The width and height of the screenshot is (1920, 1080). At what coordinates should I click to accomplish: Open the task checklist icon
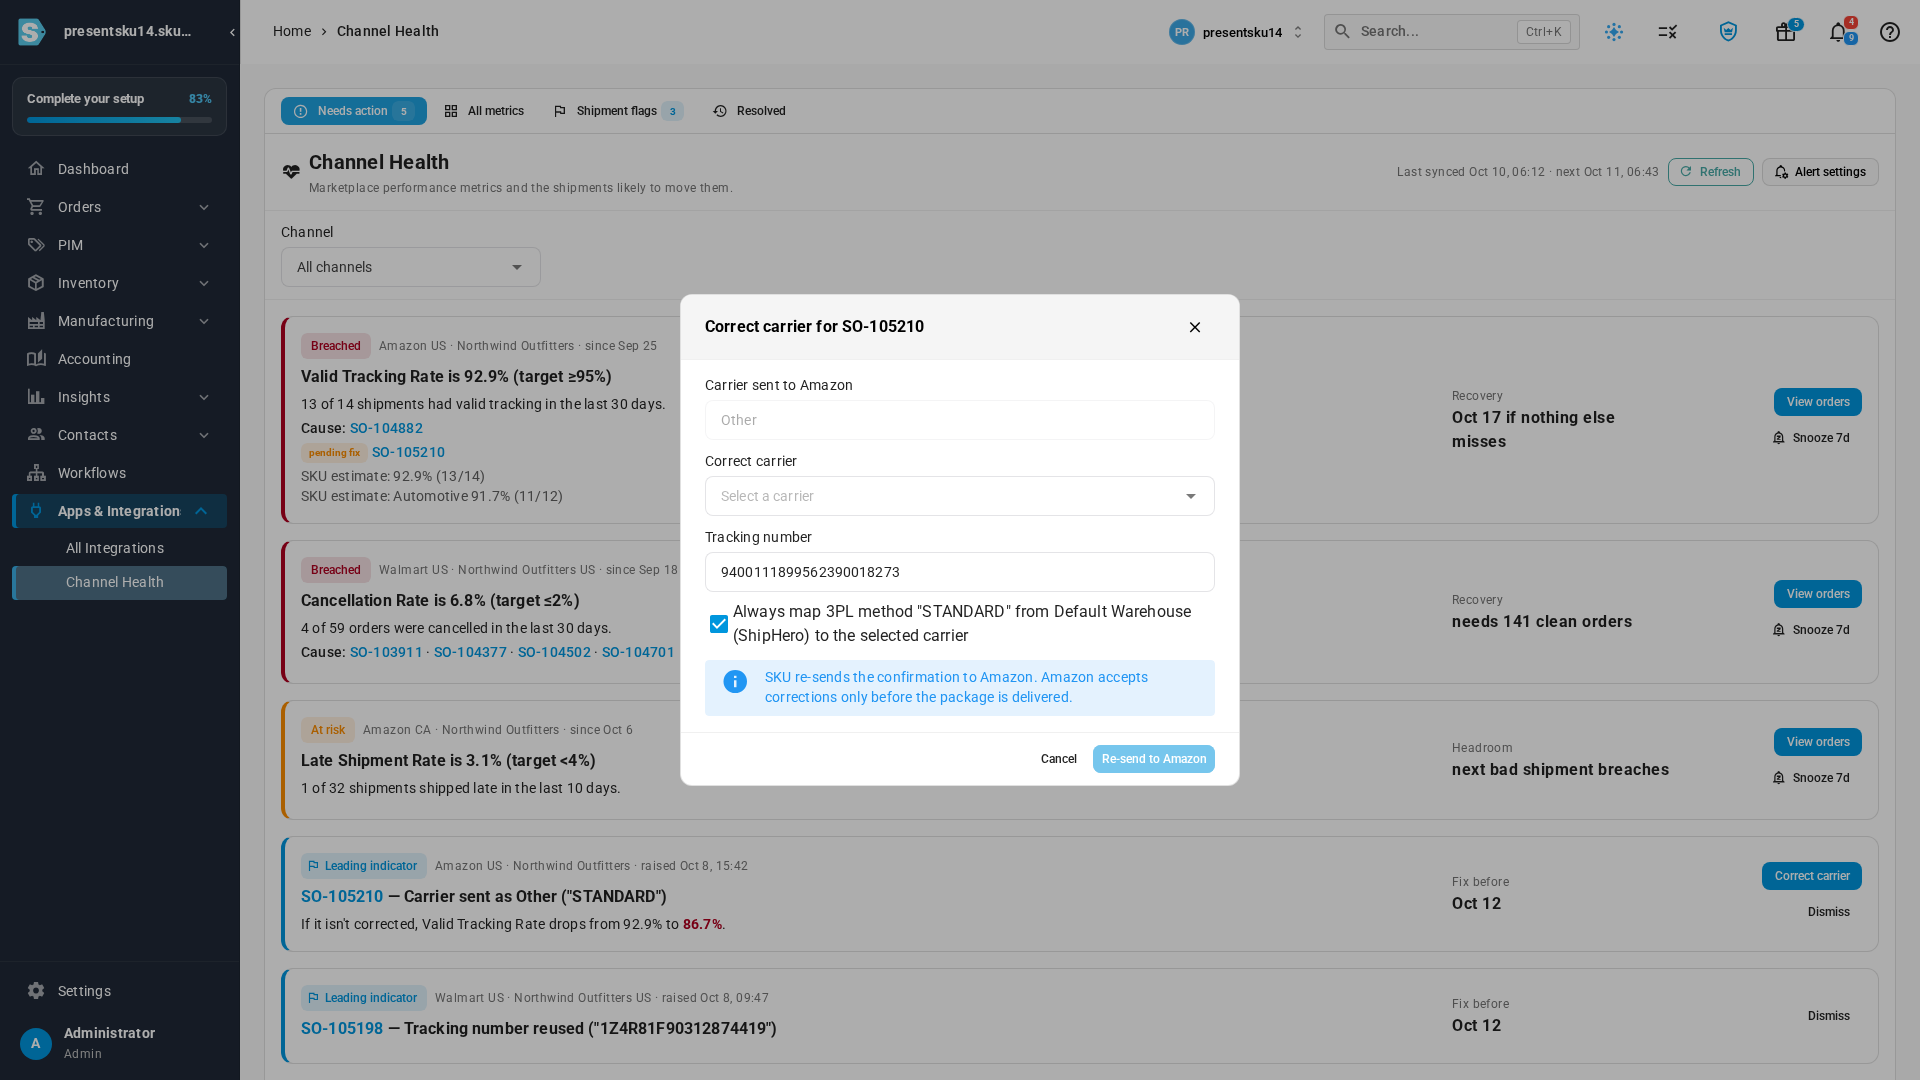click(1668, 32)
